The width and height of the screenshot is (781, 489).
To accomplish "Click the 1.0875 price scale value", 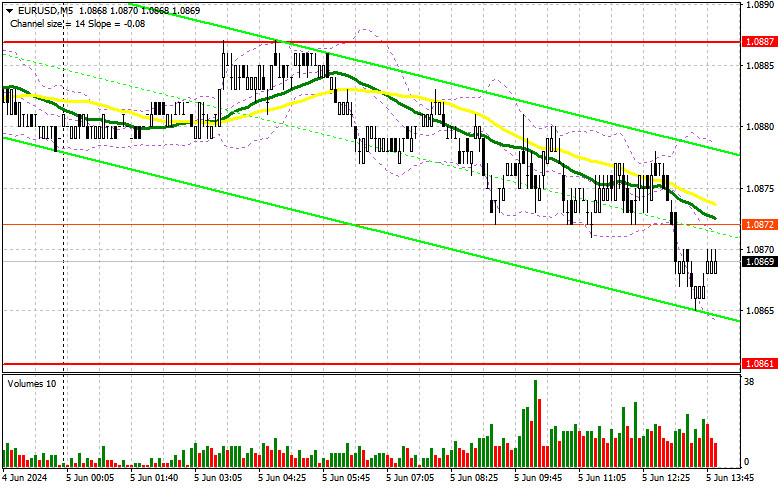I will tap(760, 188).
